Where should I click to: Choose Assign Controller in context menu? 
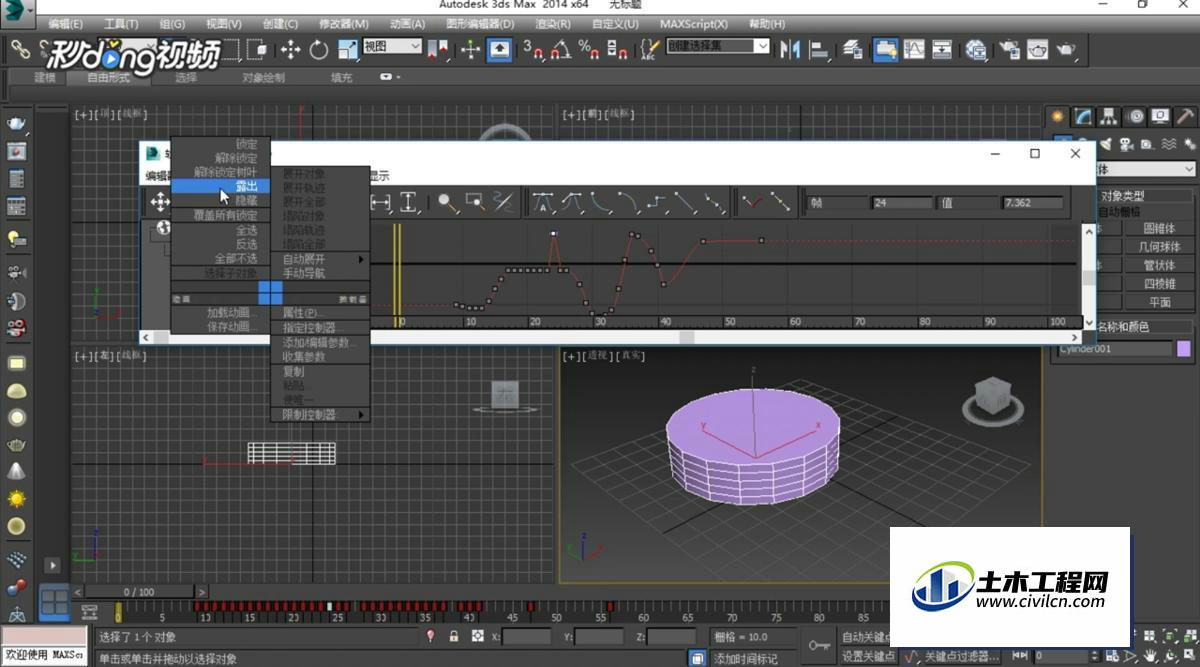320,328
